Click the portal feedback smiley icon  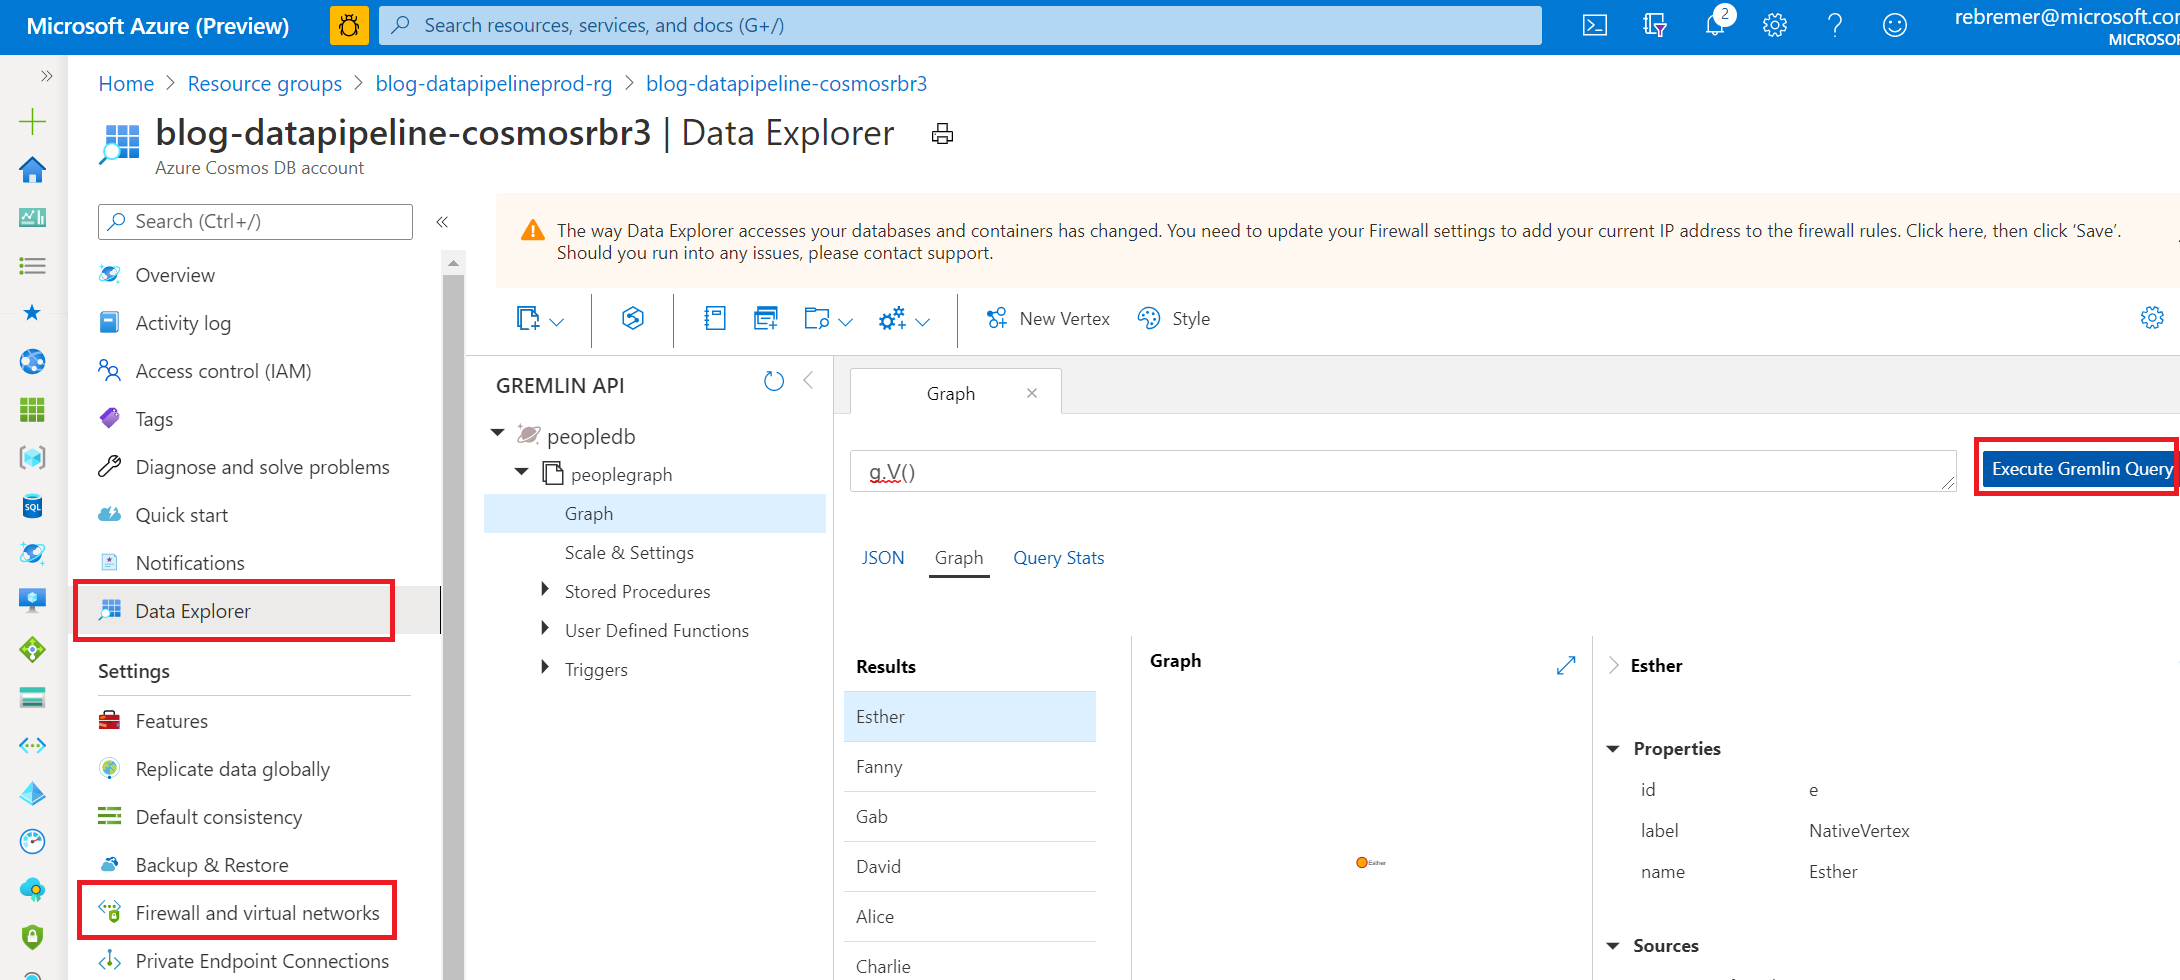click(x=1894, y=26)
